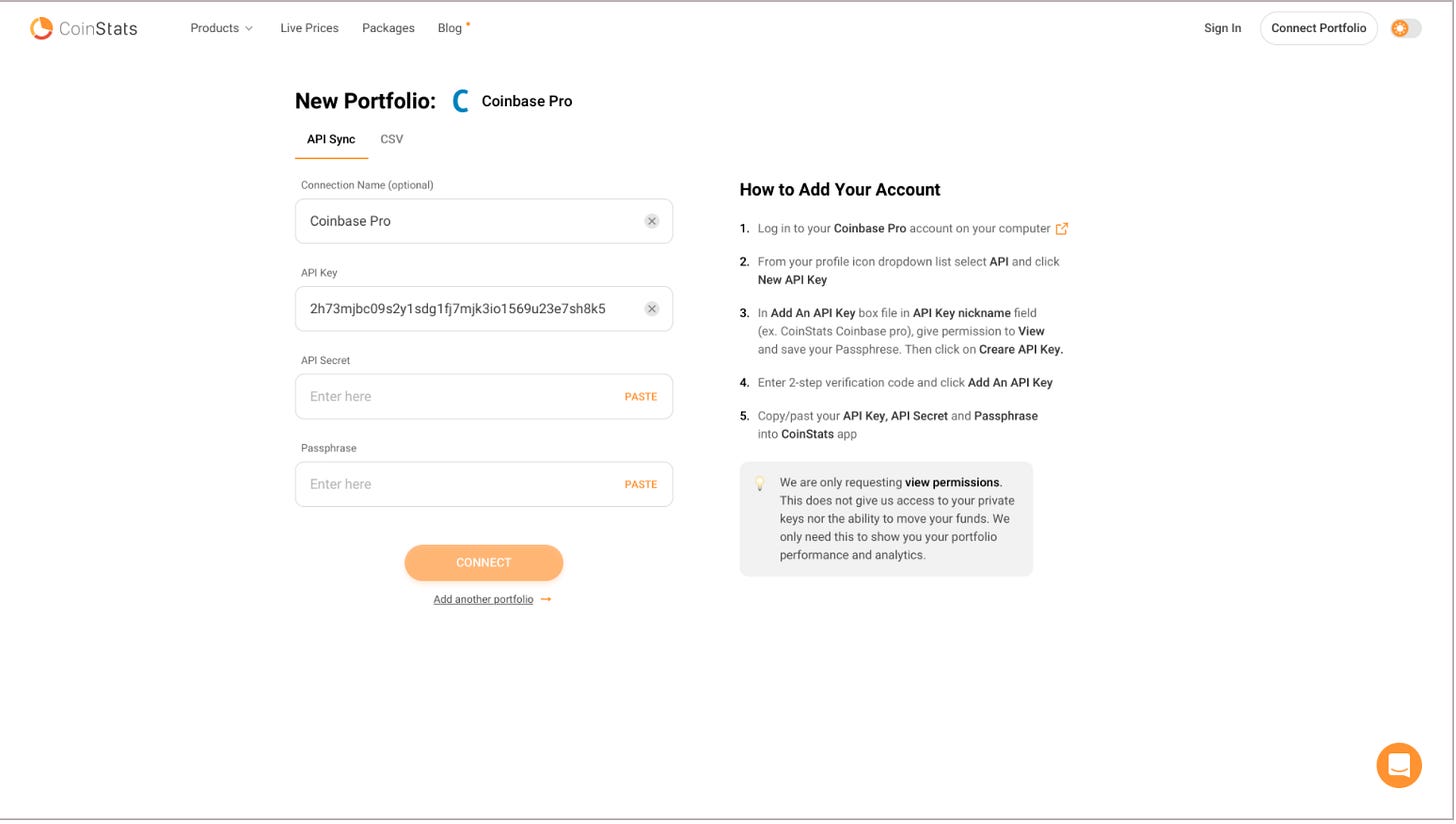Click the CoinStats logo
The height and width of the screenshot is (824, 1456).
click(x=84, y=28)
